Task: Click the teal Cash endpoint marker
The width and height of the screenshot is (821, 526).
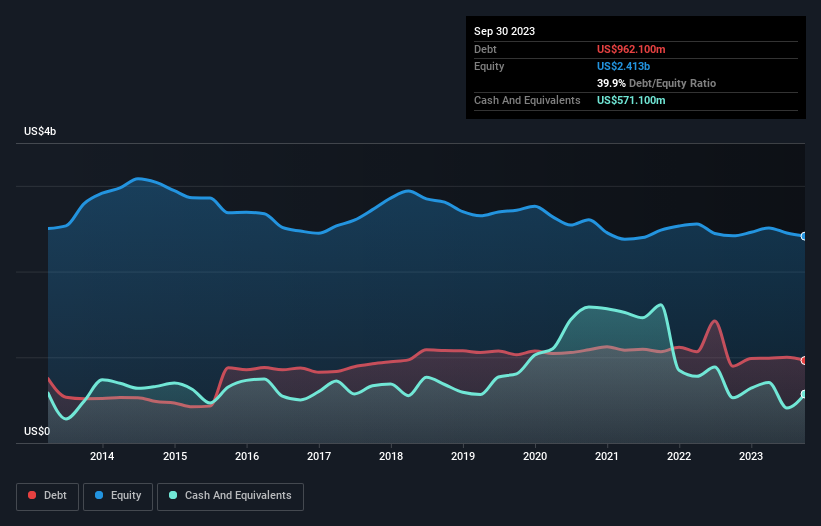Action: point(804,394)
